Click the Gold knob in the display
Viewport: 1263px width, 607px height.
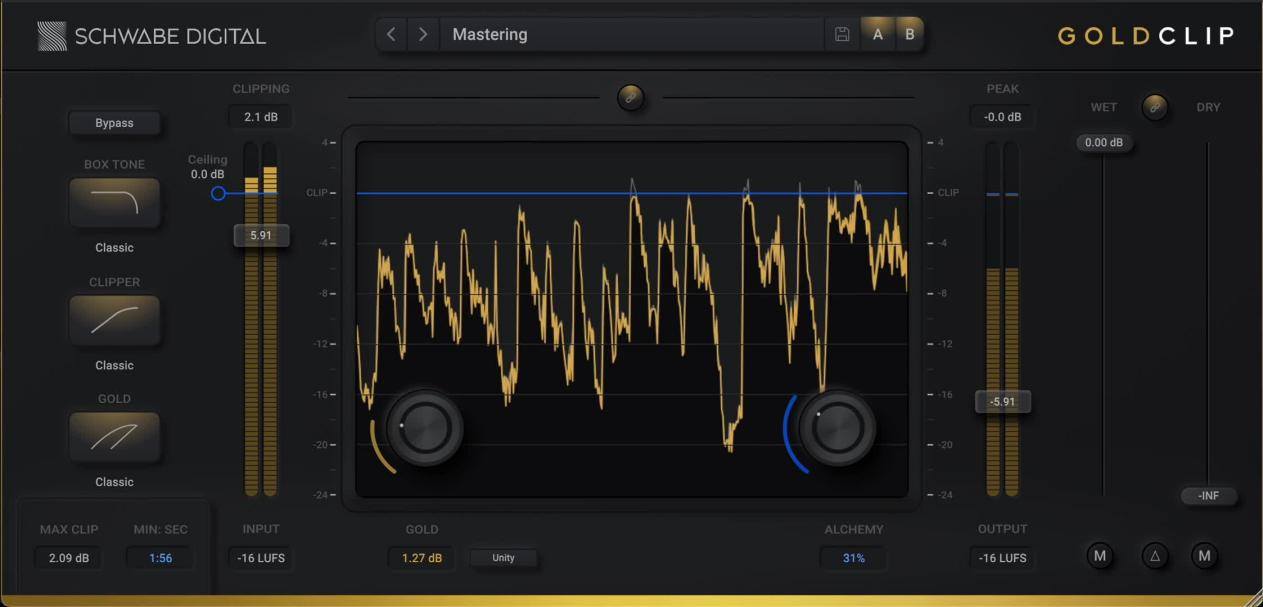[x=425, y=428]
